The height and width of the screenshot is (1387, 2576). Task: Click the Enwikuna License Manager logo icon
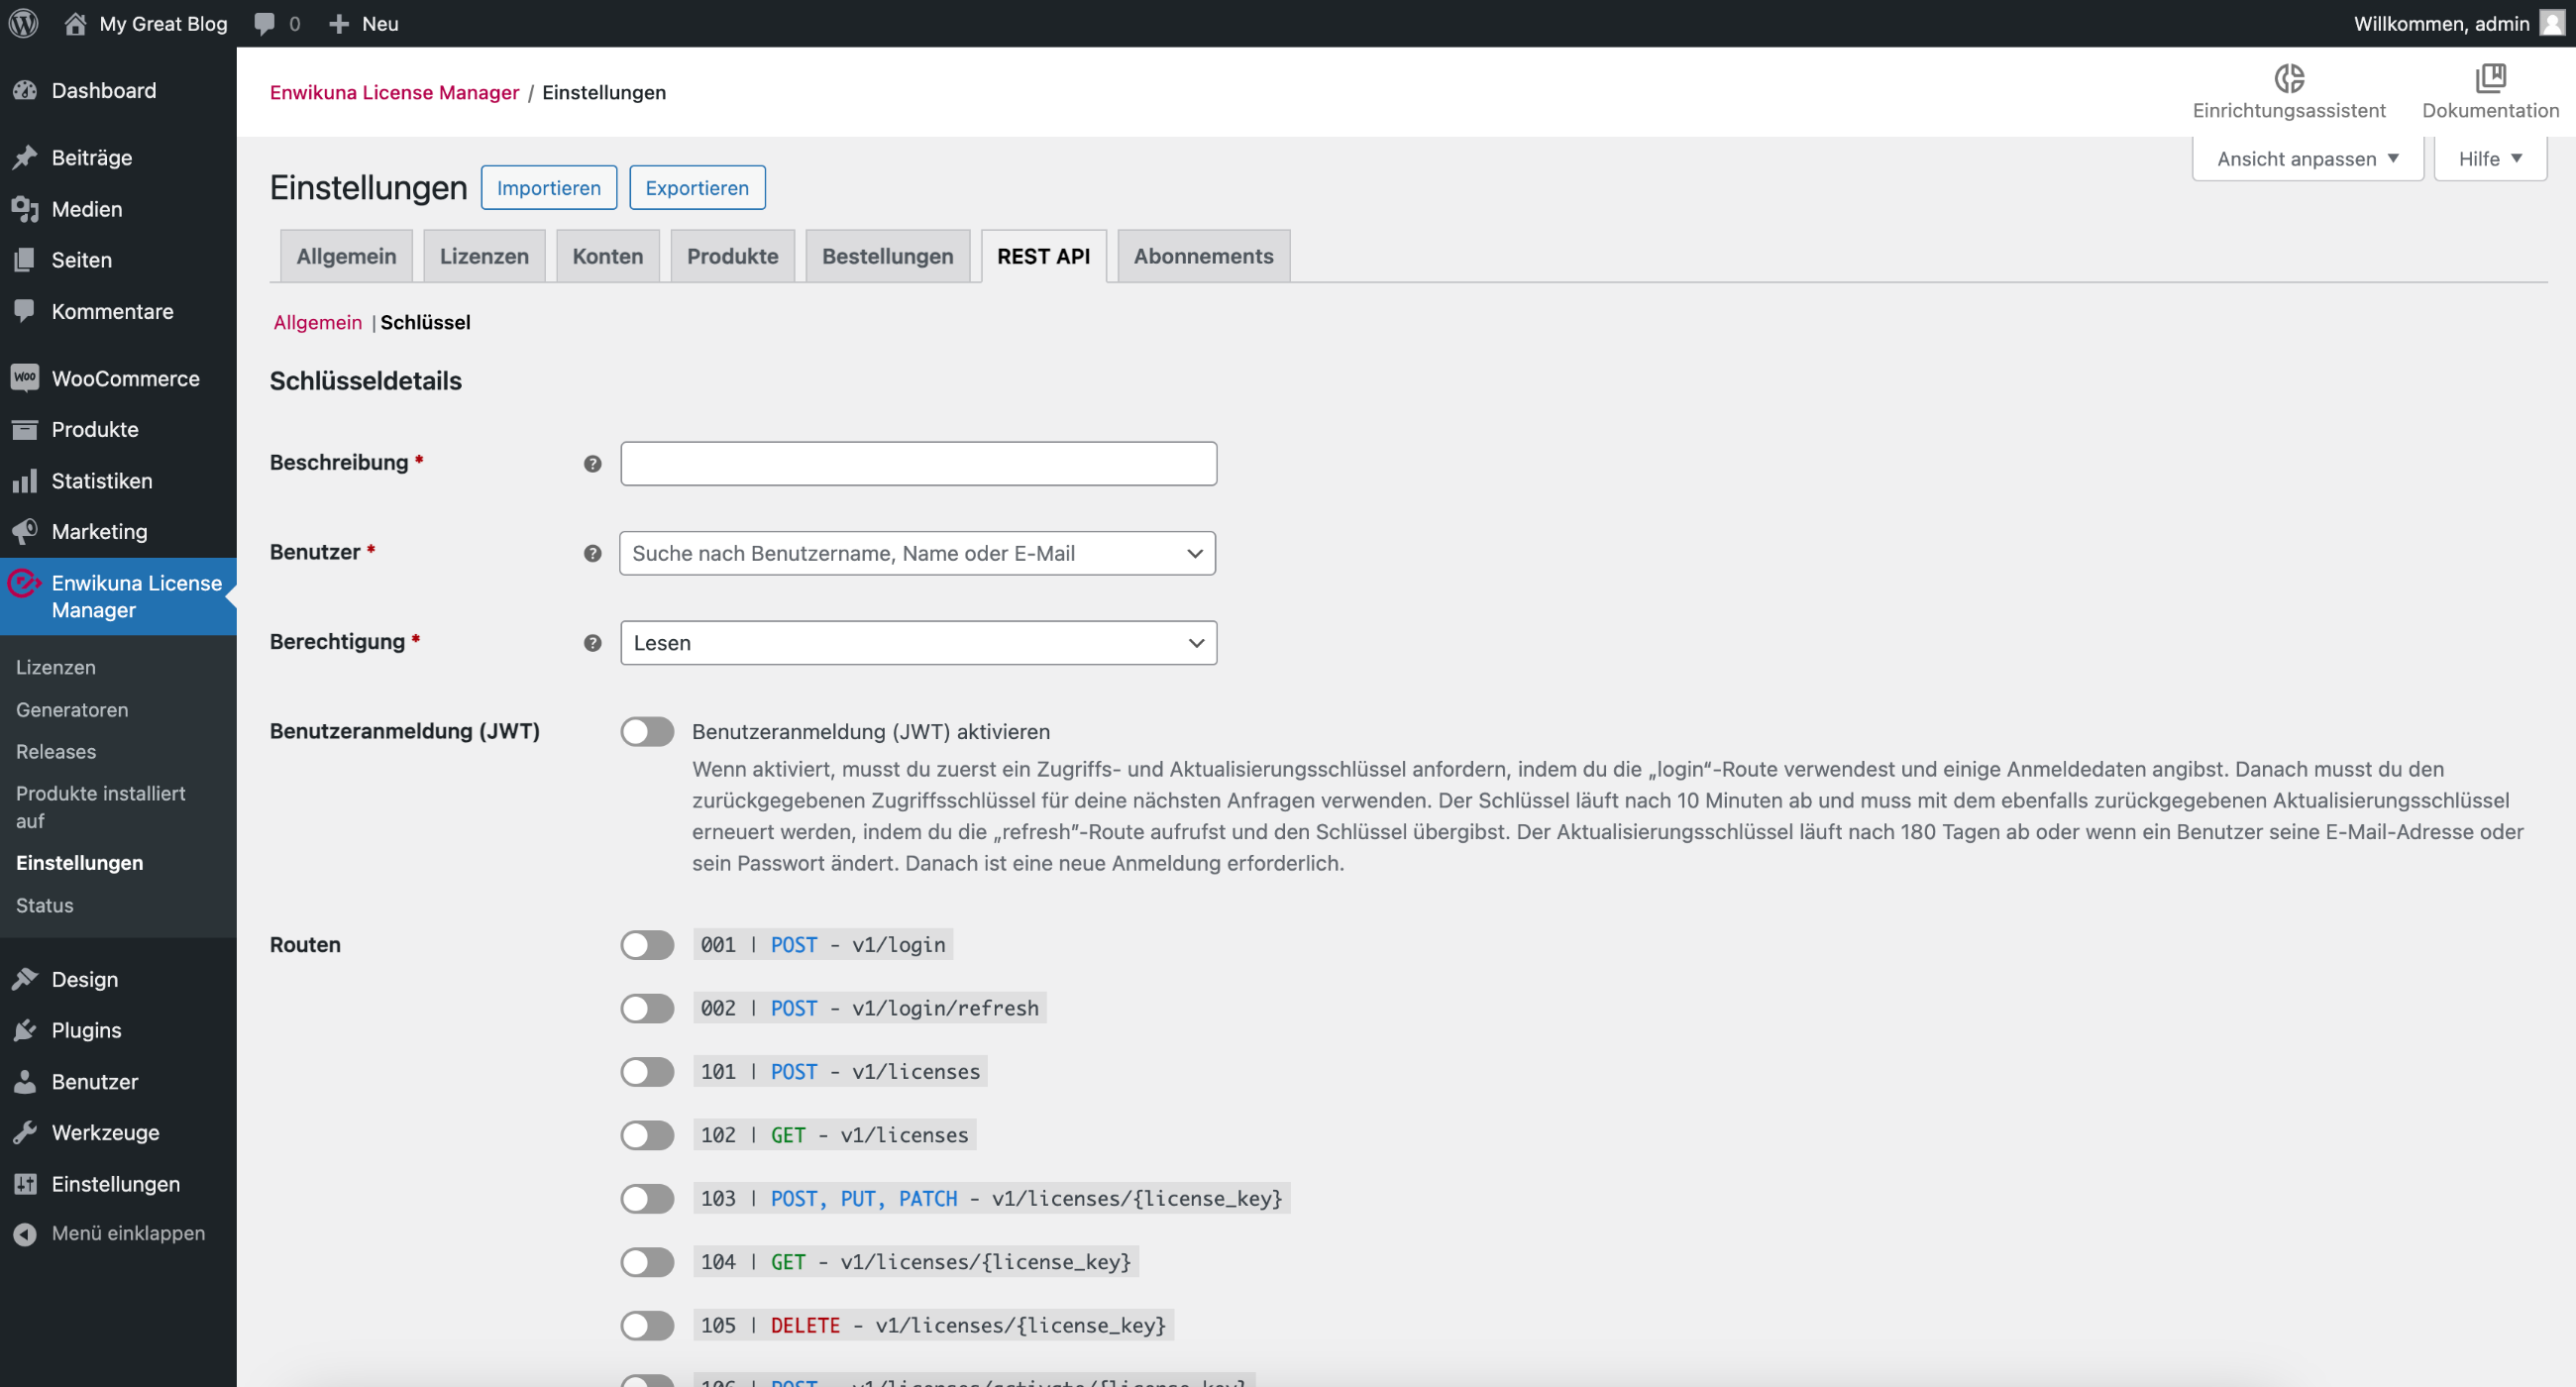pos(25,583)
